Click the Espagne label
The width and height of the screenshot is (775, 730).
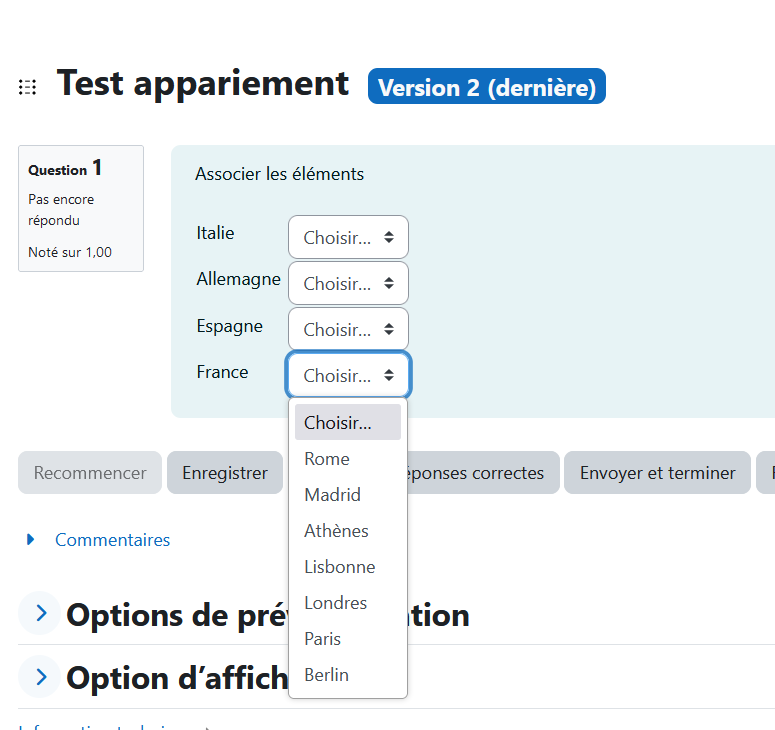coord(229,326)
